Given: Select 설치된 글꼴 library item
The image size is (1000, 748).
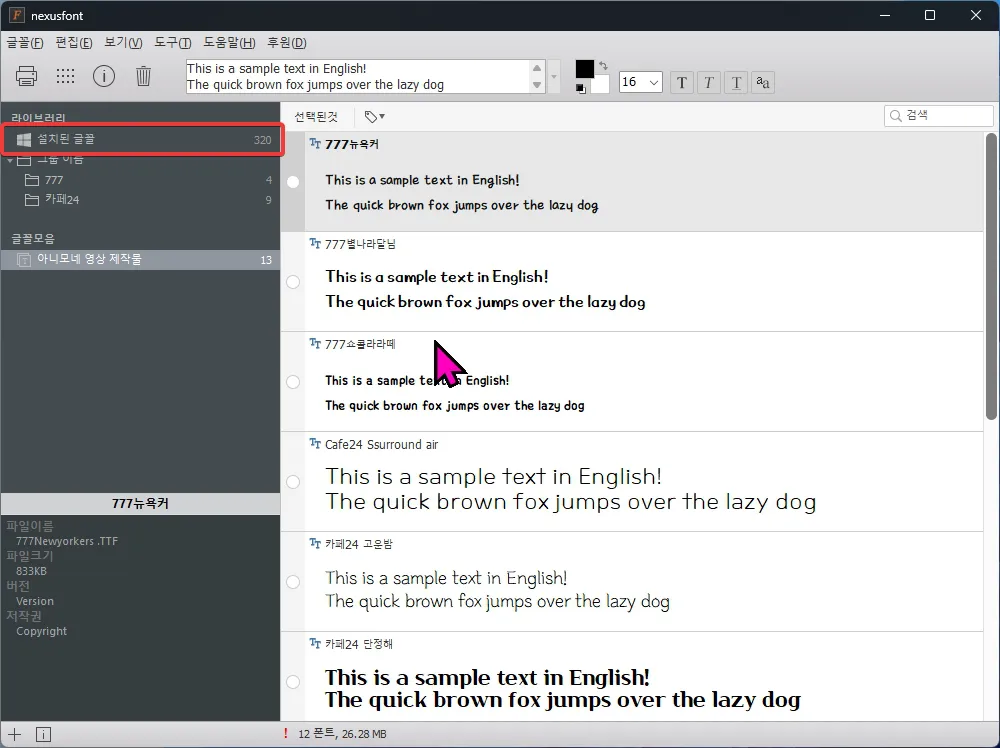Looking at the screenshot, I should pyautogui.click(x=142, y=140).
